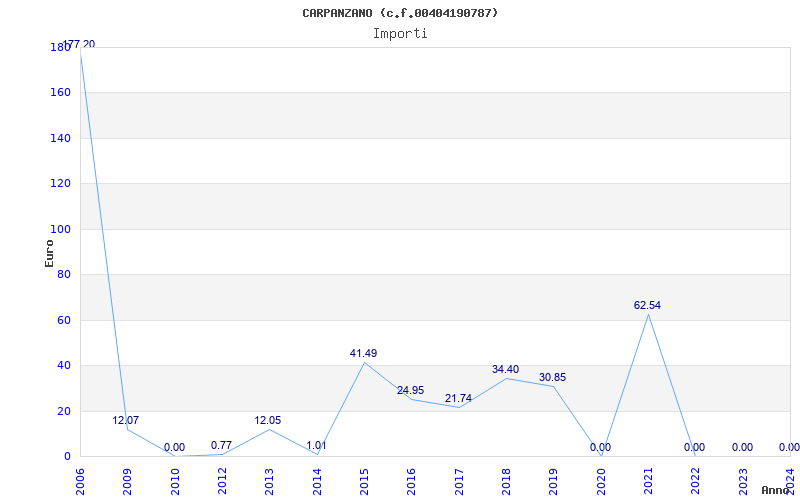Click the 2018 data point on line

pyautogui.click(x=506, y=378)
